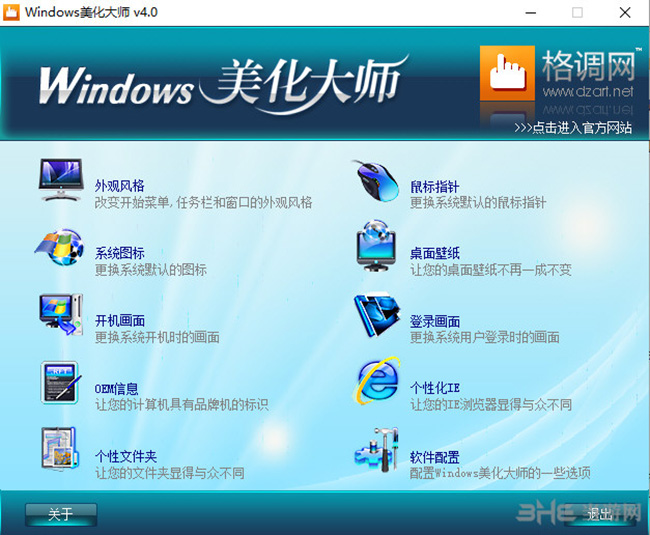The width and height of the screenshot is (650, 535).
Task: Click description 更换系统默认的鼠标指针
Action: [x=478, y=203]
